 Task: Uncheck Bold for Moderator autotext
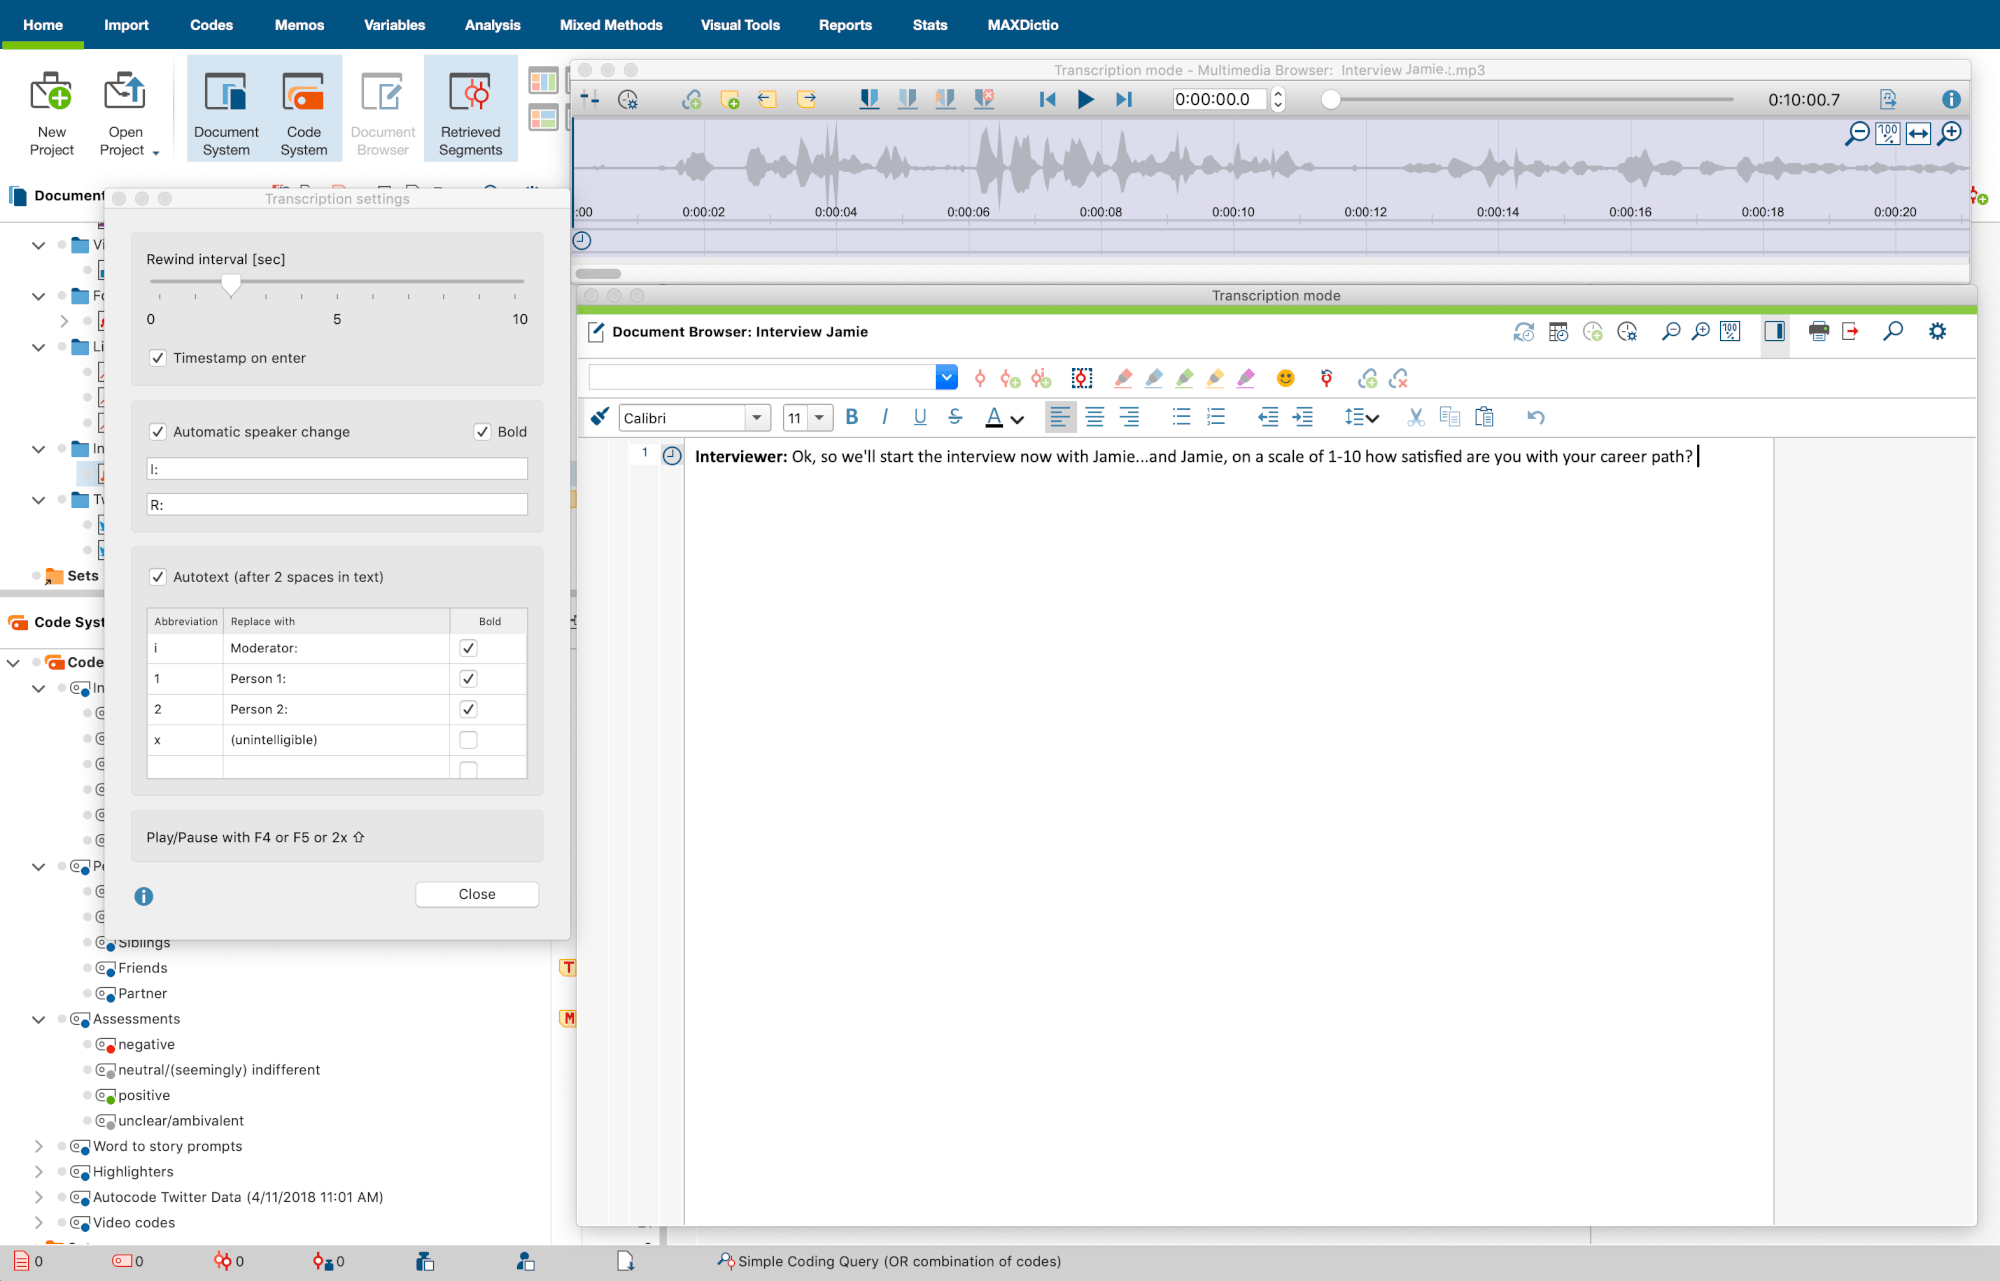click(x=468, y=648)
